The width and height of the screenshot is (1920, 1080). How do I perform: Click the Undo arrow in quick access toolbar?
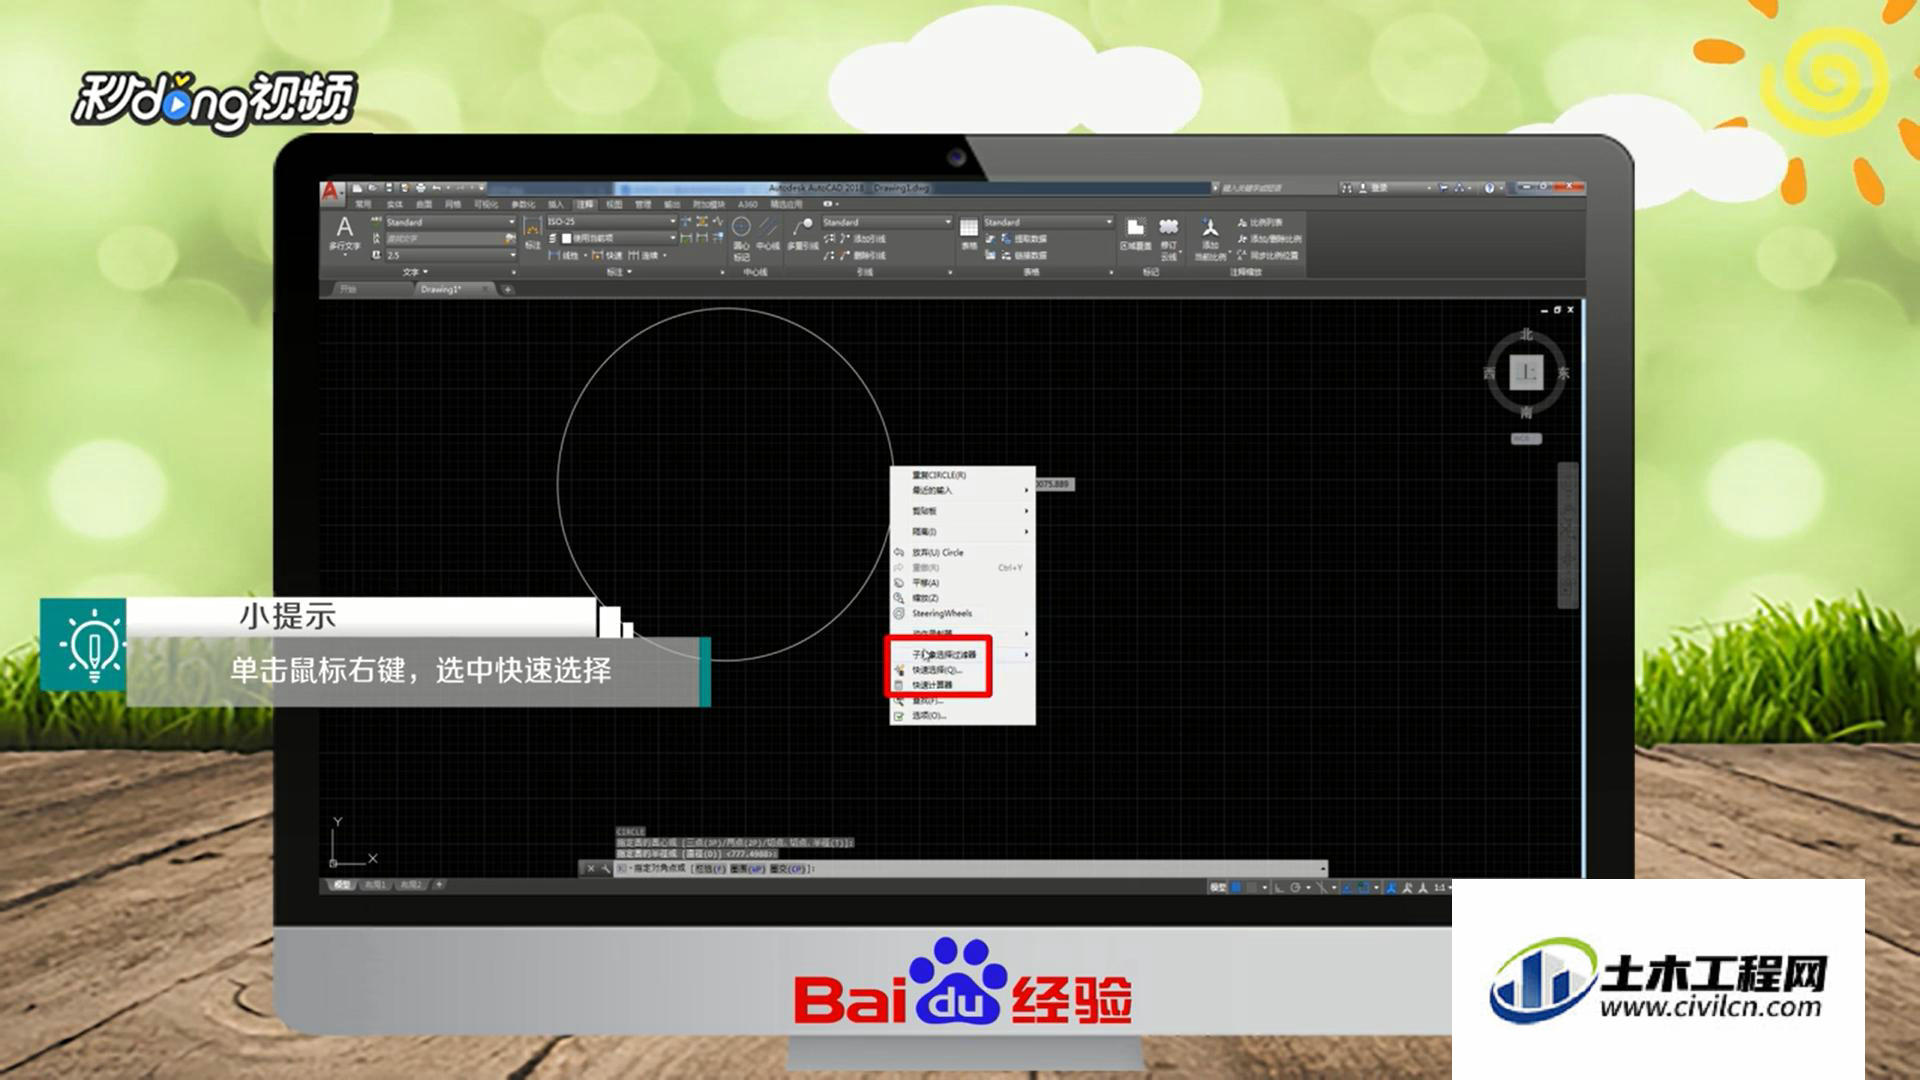click(437, 188)
